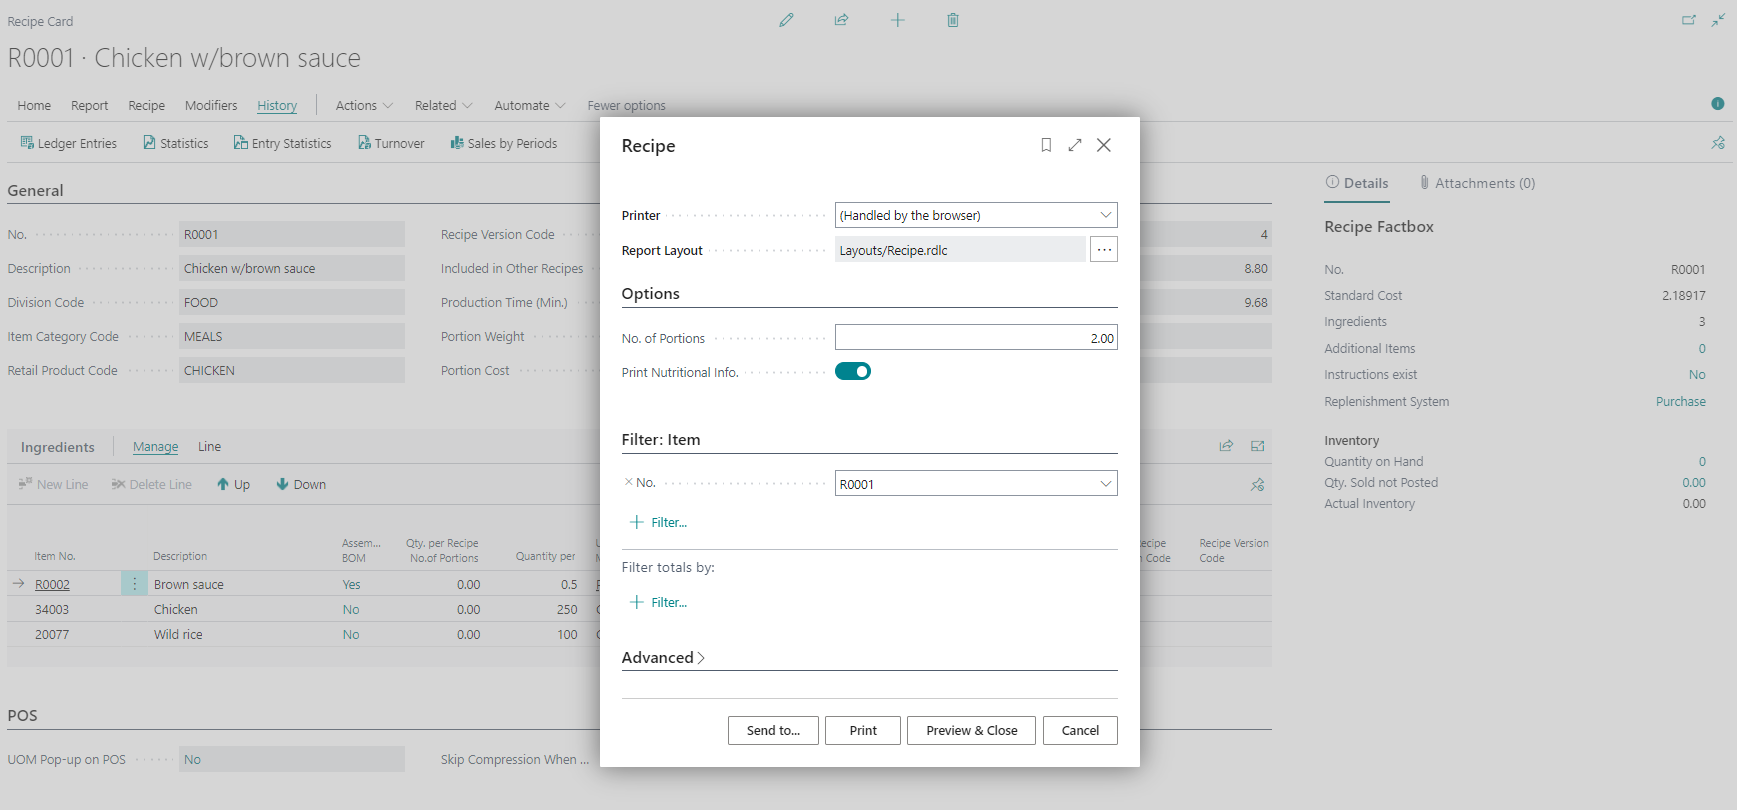Add a Filter under Filter totals by

659,602
